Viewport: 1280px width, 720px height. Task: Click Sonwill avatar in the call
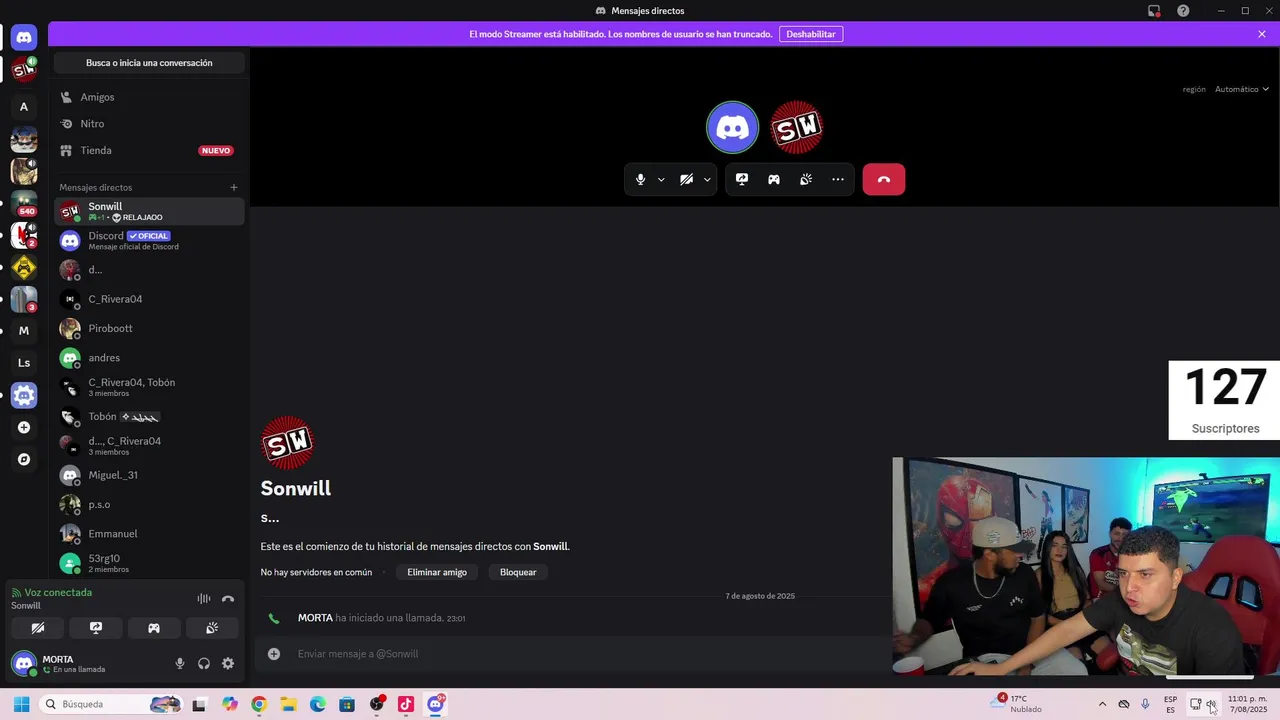coord(797,127)
